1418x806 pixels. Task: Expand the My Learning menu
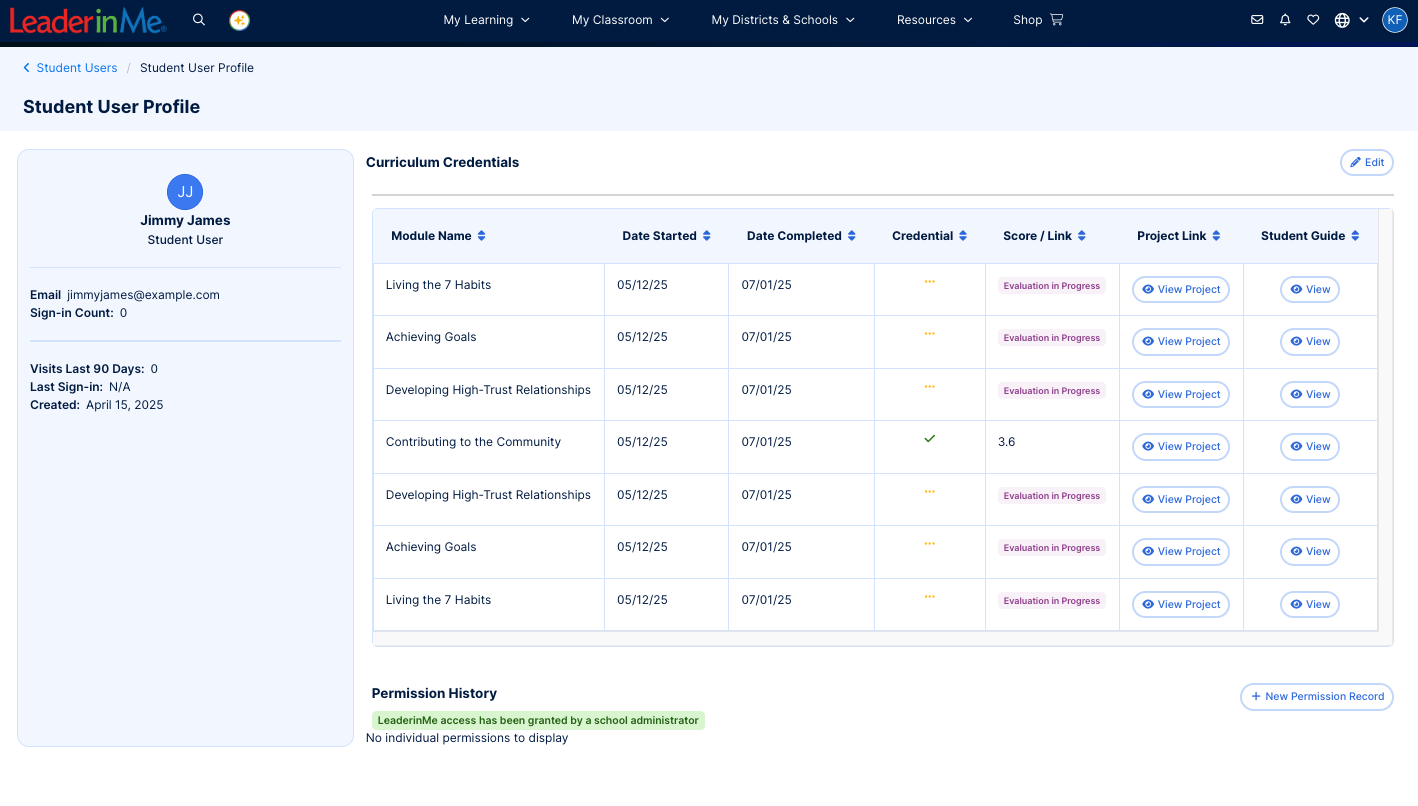(487, 20)
